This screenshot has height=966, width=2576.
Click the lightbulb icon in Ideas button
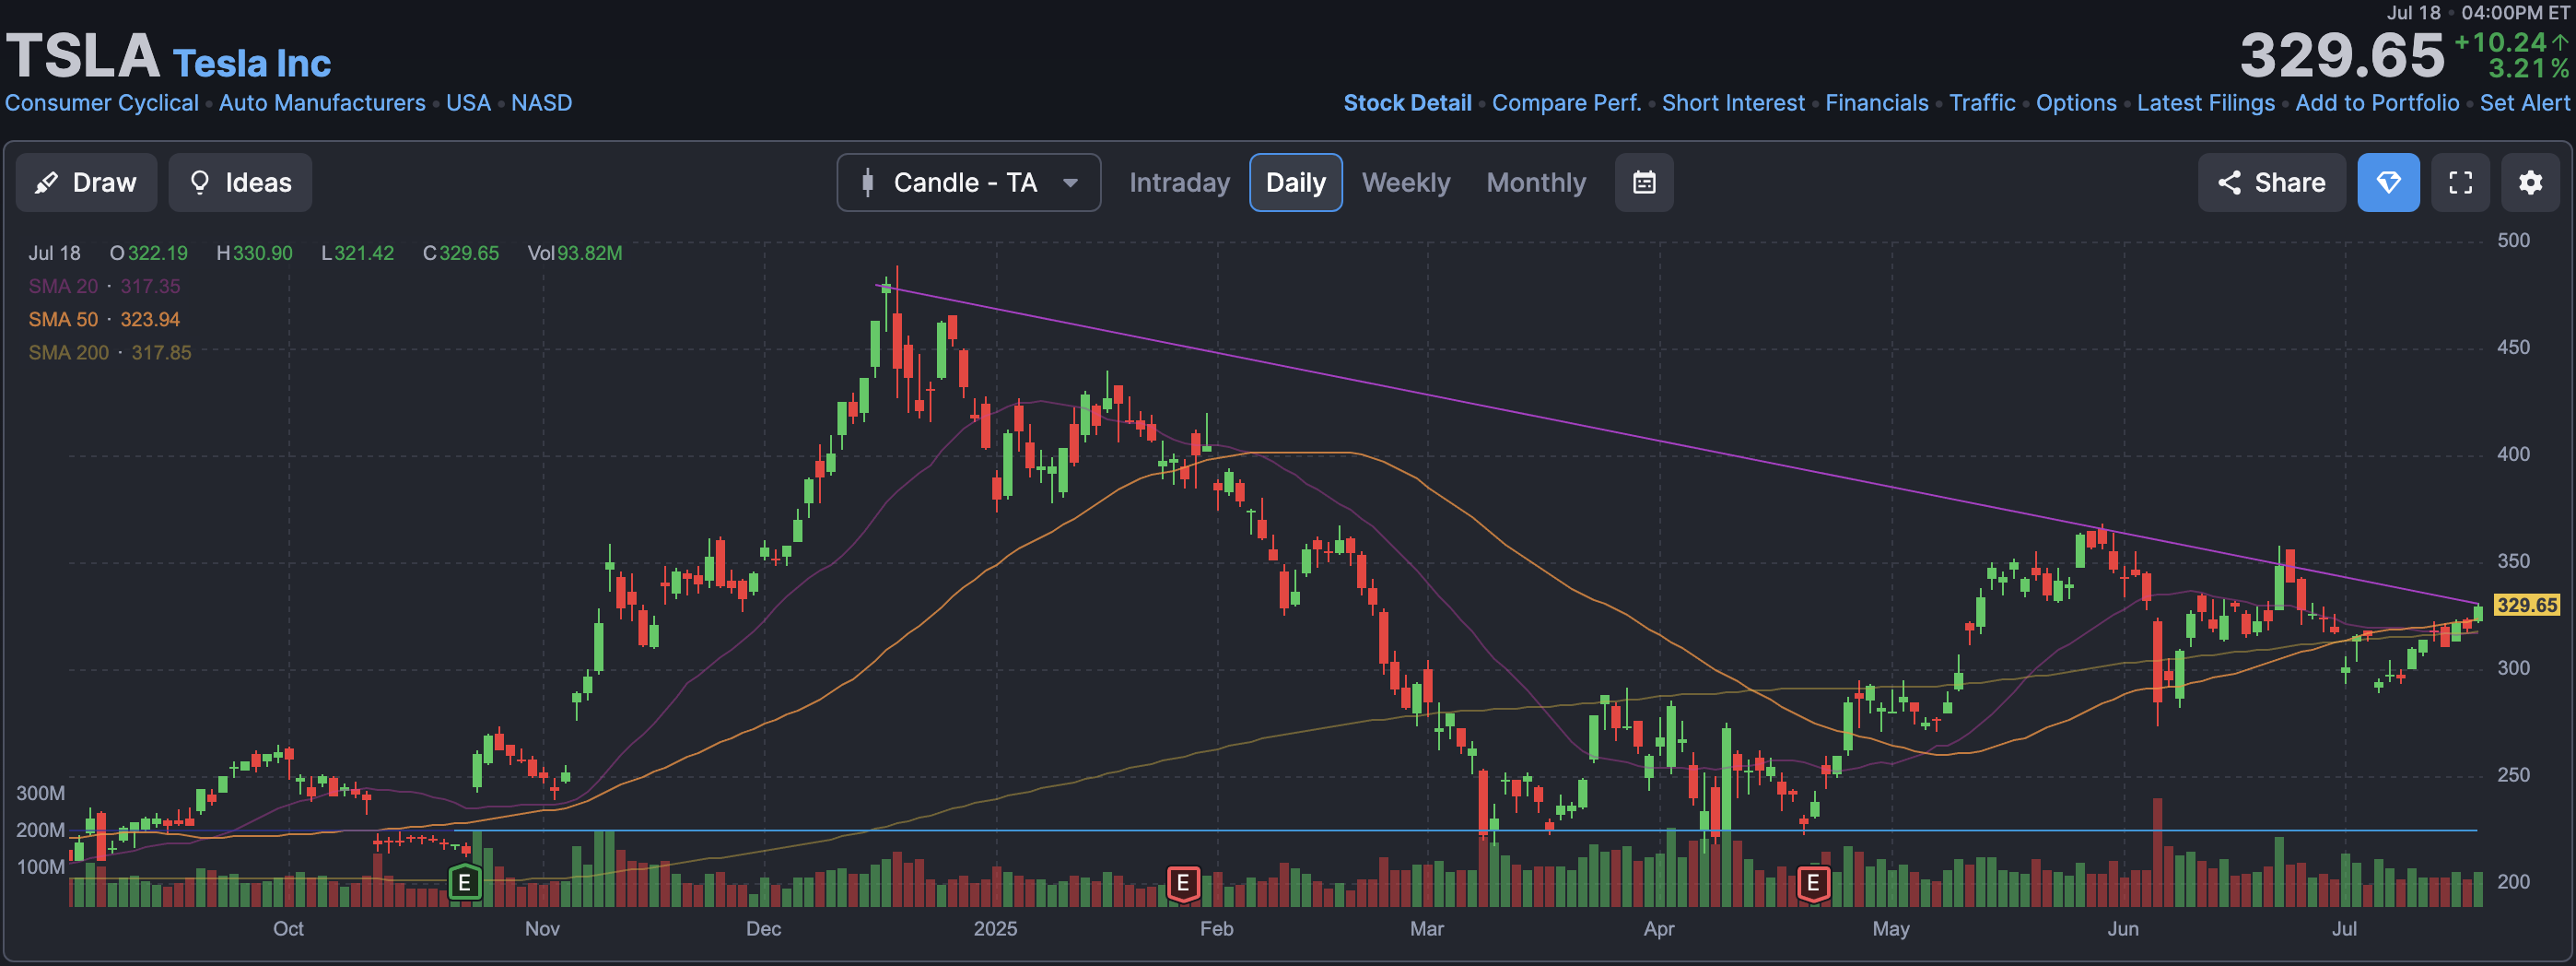[200, 182]
